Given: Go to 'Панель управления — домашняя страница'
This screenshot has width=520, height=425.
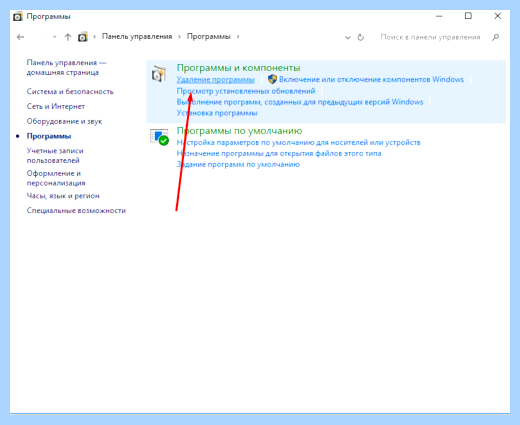Looking at the screenshot, I should 66,67.
